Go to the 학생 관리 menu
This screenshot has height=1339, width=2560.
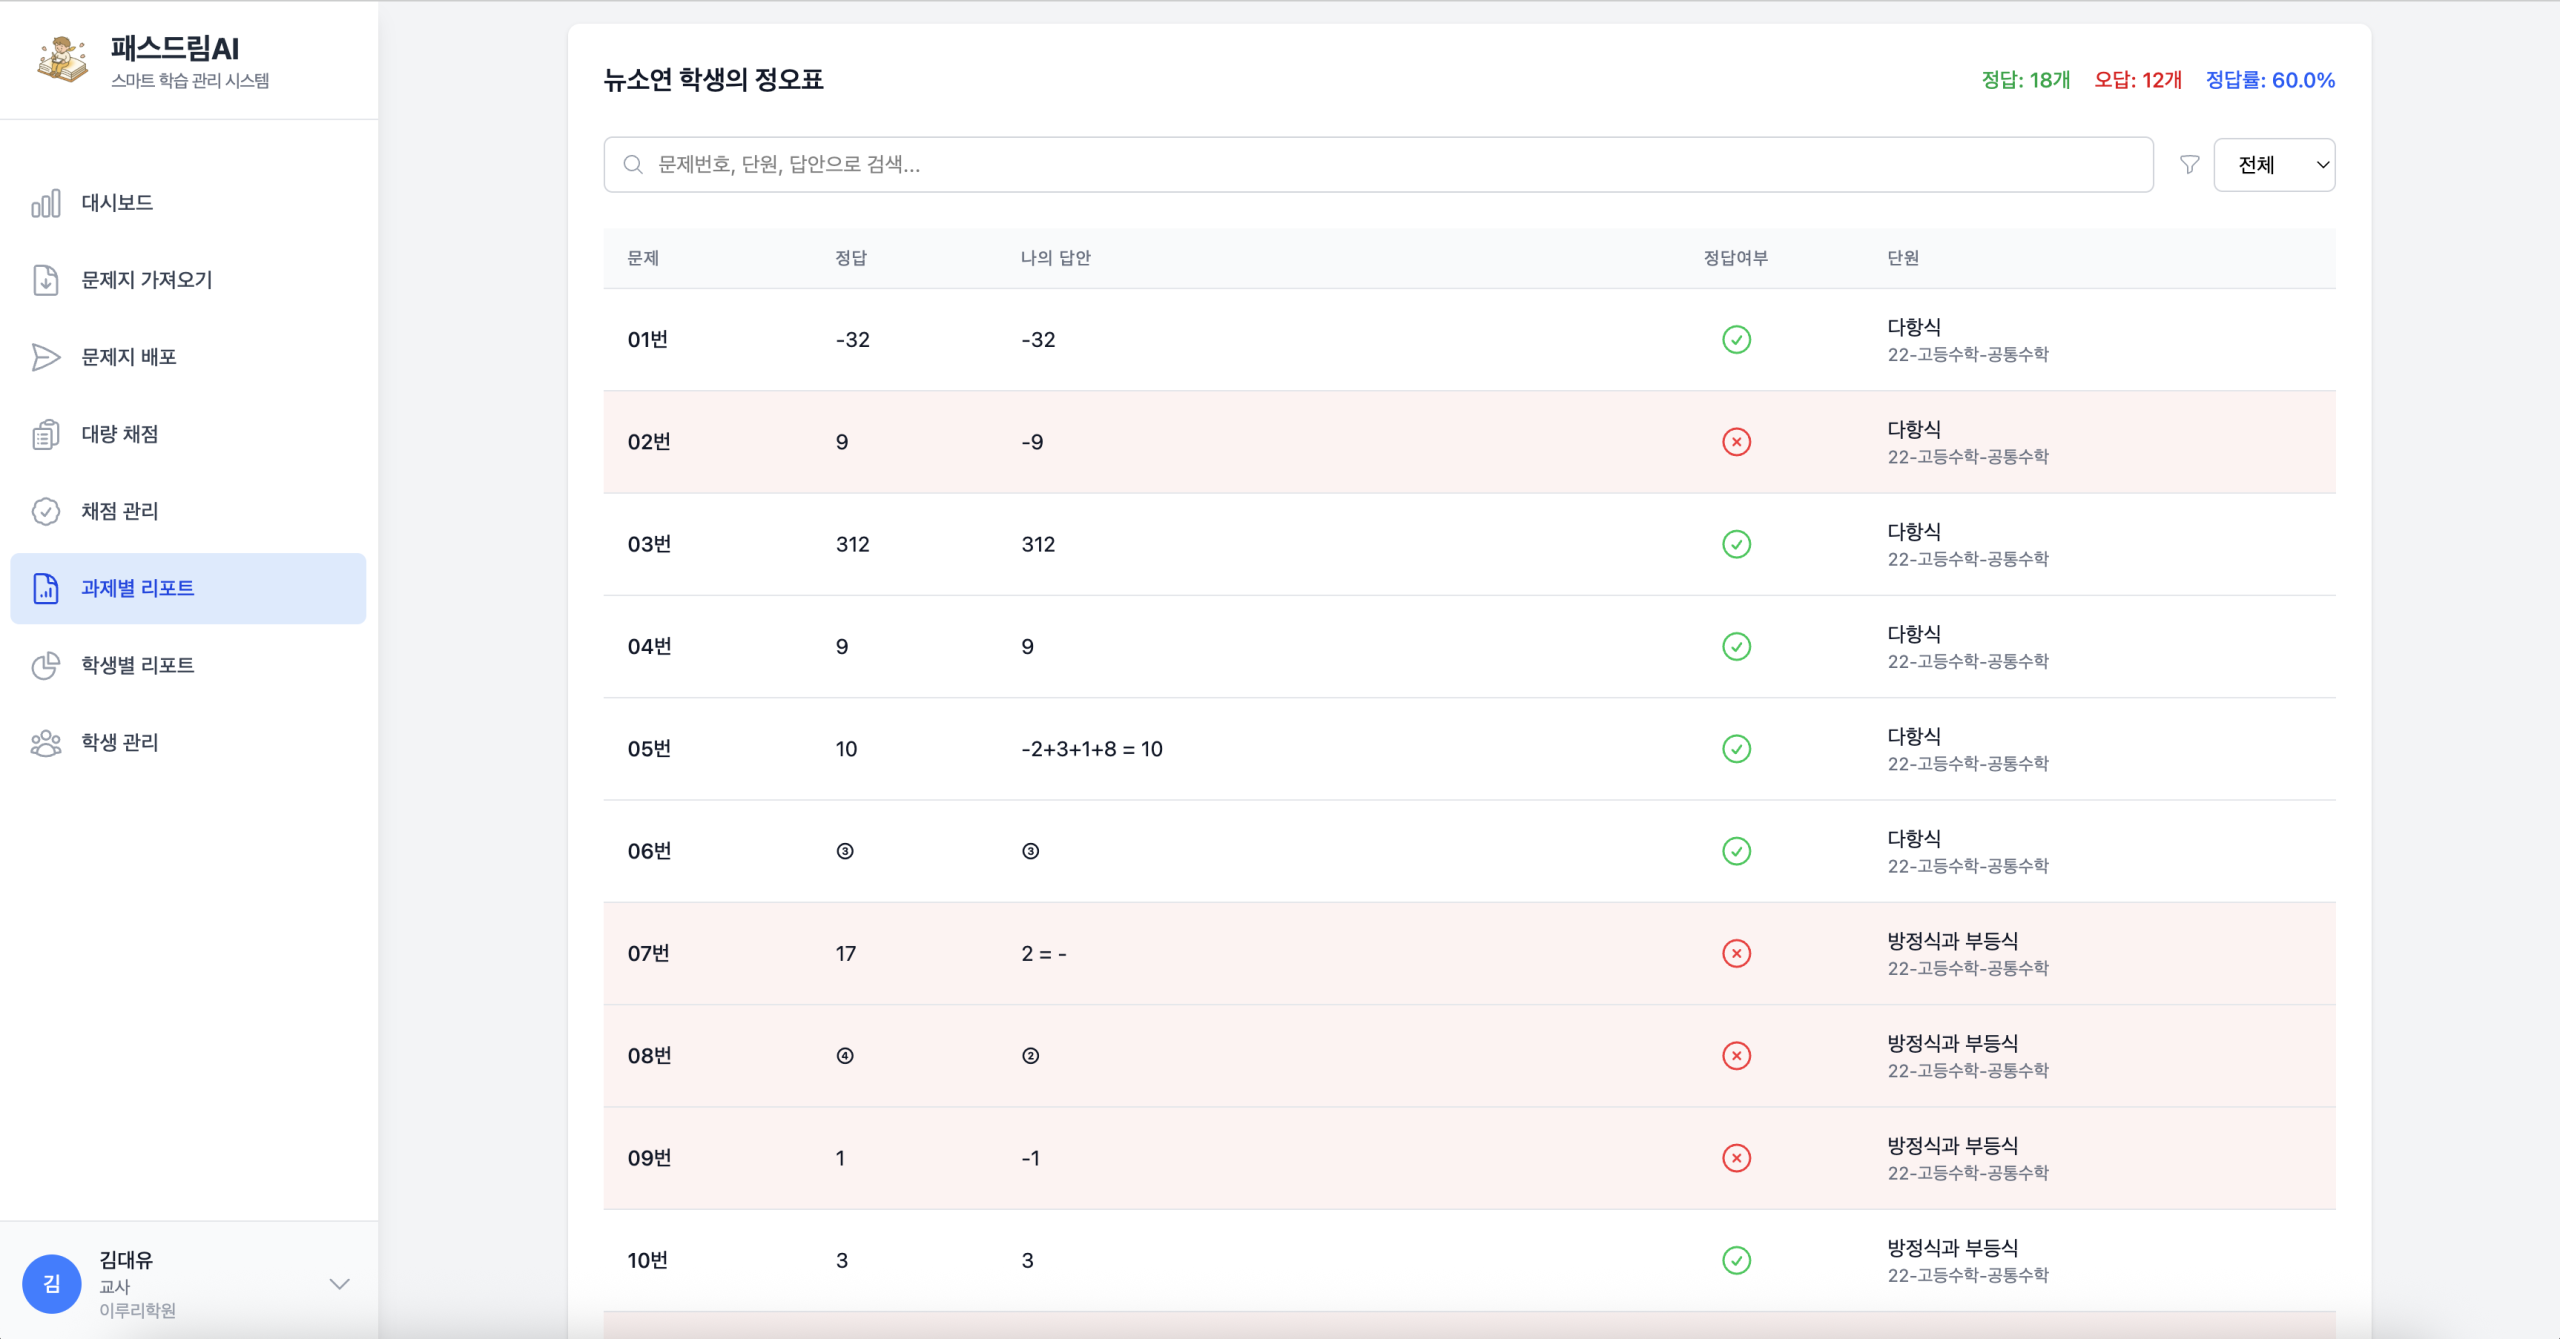pos(120,742)
